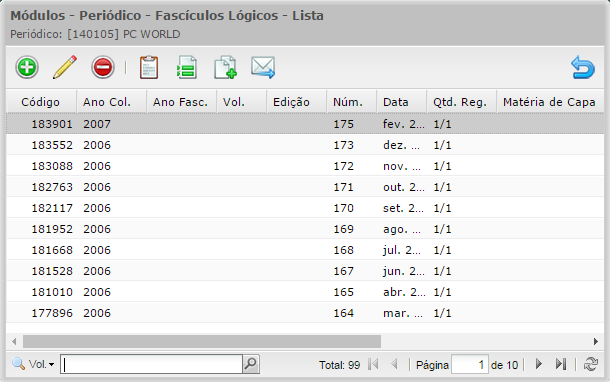Jump to last page arrow
This screenshot has height=382, width=610.
click(561, 364)
